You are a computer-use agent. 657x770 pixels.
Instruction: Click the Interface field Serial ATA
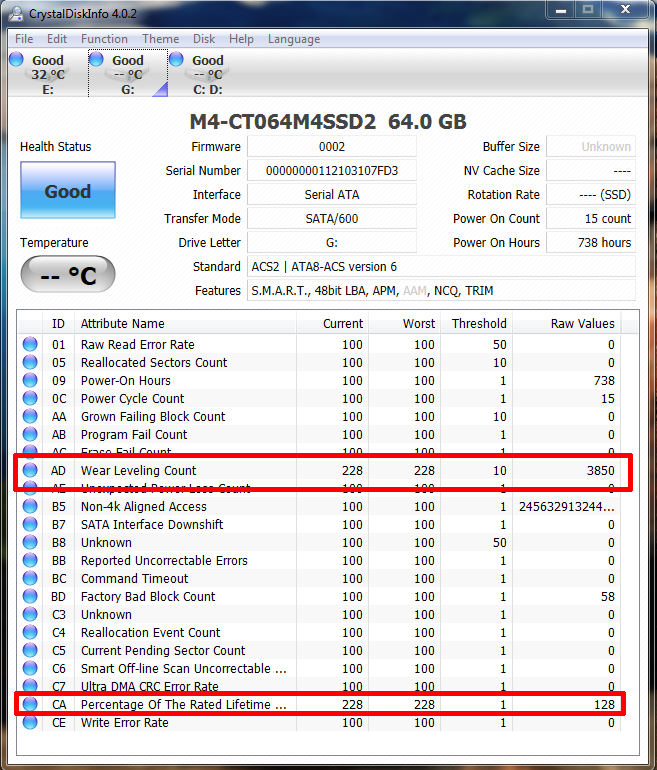coord(332,194)
